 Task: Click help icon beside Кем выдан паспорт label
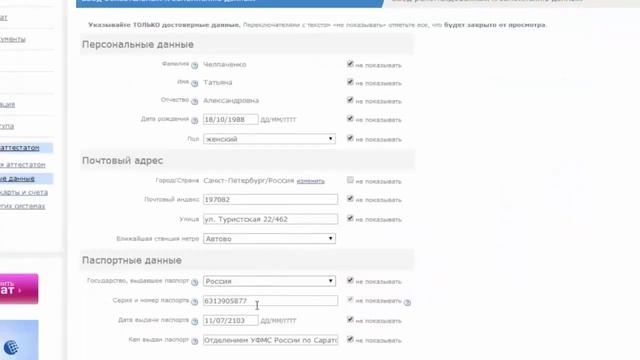click(x=195, y=341)
